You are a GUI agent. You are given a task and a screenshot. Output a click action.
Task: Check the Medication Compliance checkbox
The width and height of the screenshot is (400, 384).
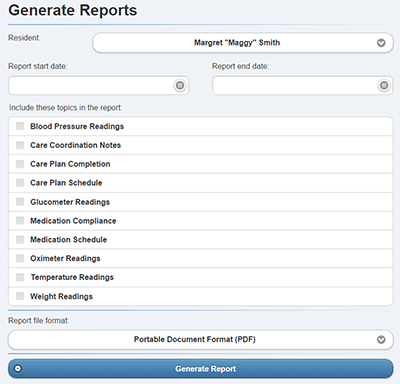pyautogui.click(x=20, y=220)
